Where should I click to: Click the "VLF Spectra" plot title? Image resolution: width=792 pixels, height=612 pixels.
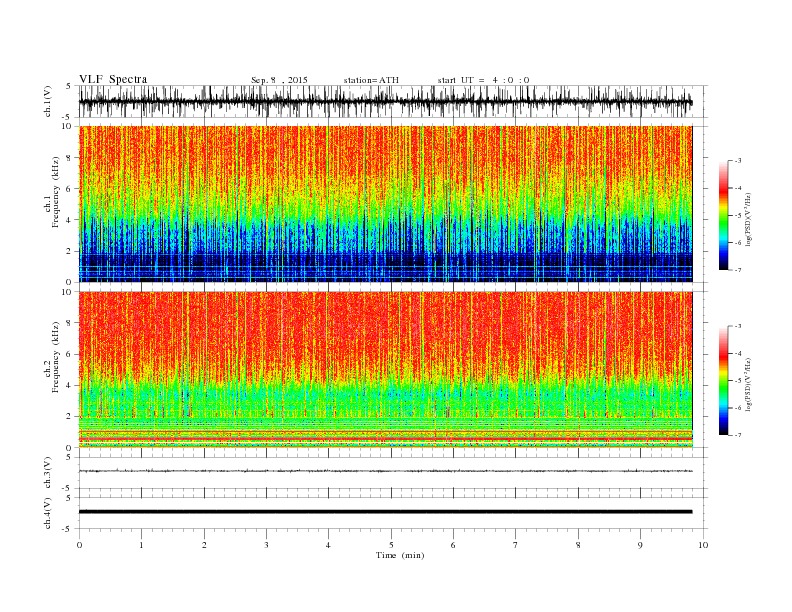point(113,79)
